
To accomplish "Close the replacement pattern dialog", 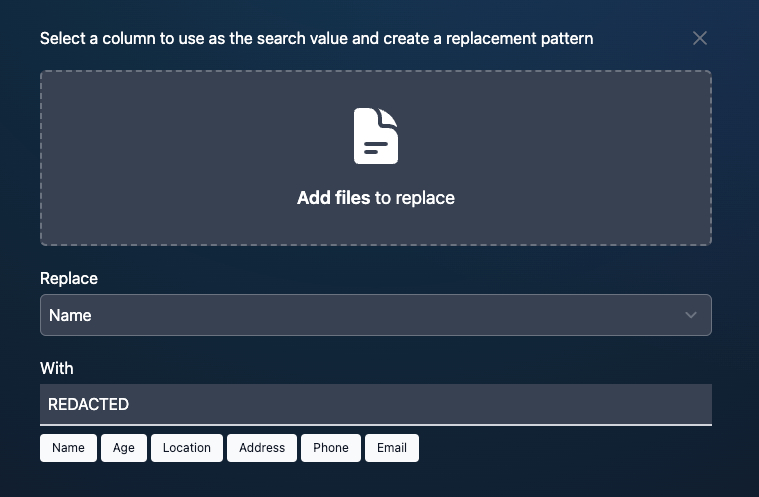I will point(700,38).
